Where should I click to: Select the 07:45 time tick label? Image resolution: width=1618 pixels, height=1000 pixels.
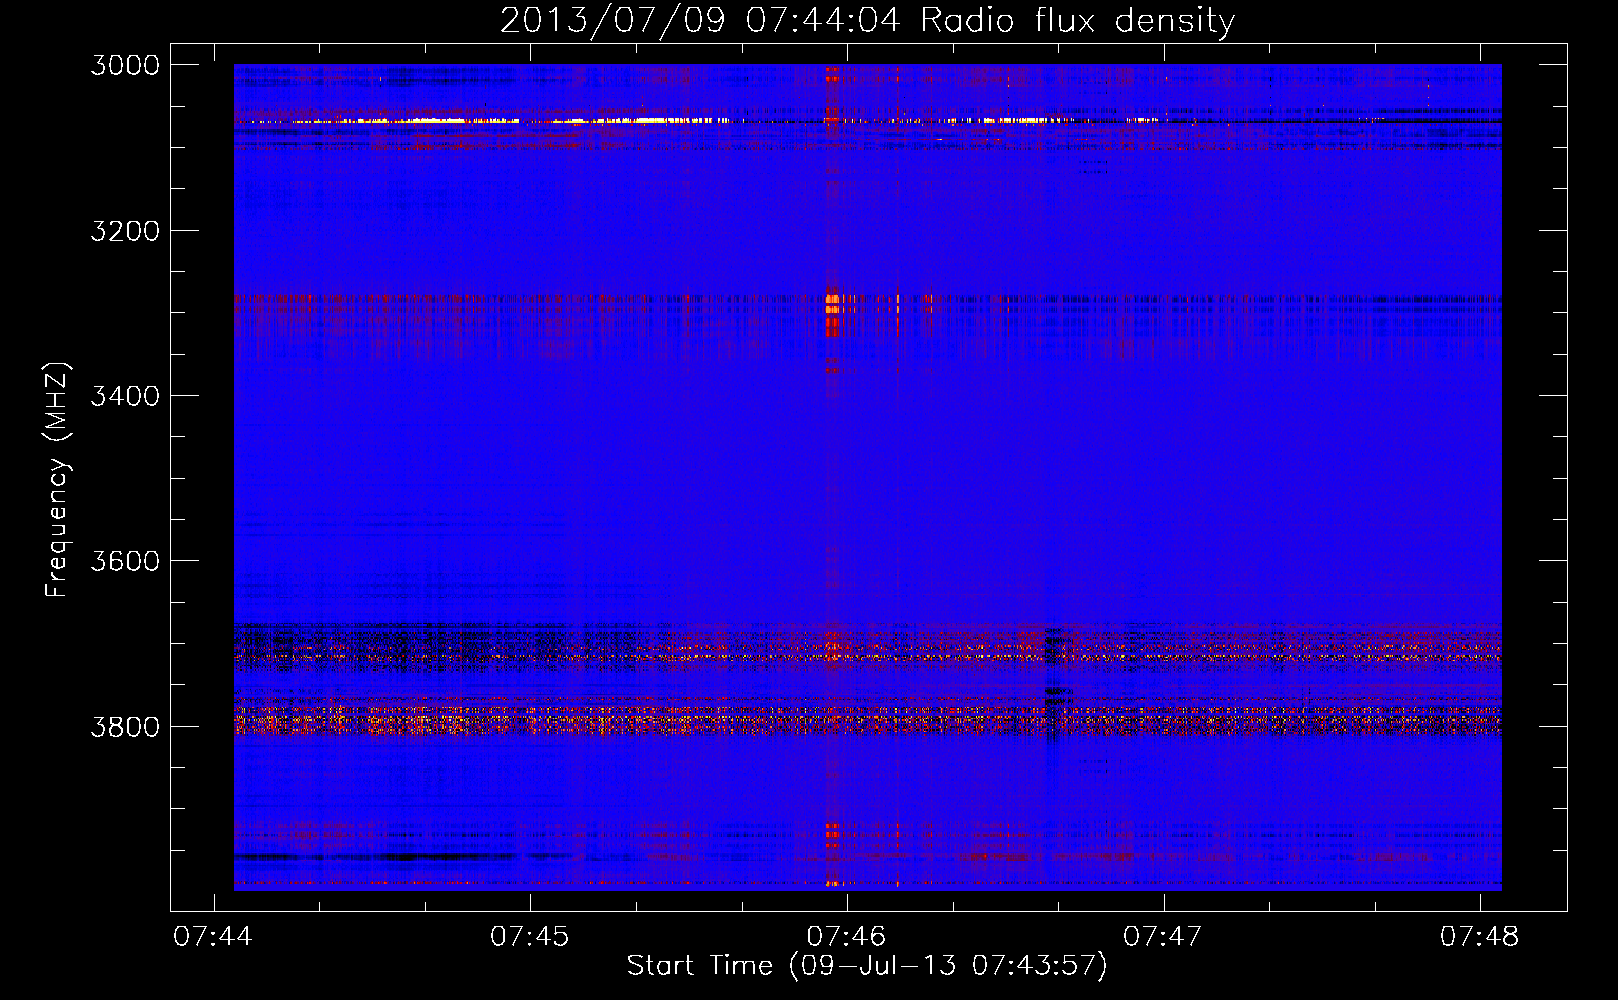point(529,937)
